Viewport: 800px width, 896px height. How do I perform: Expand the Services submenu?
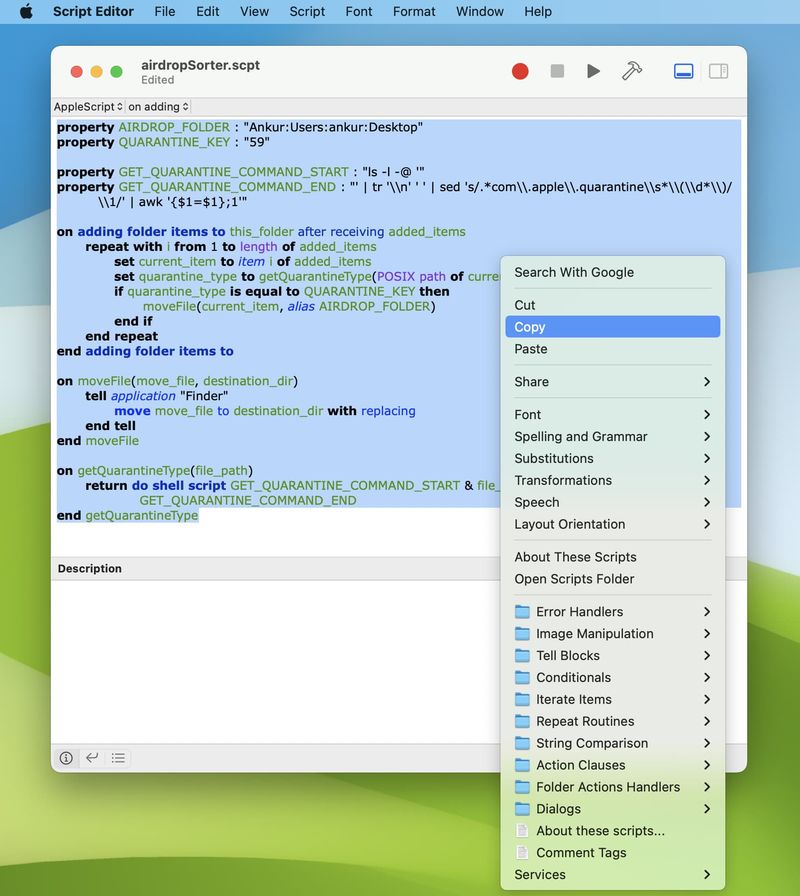613,874
